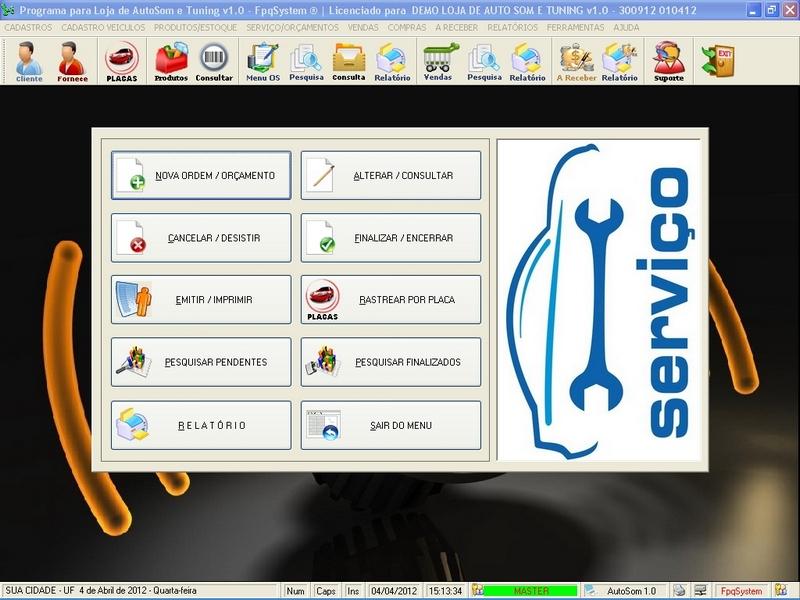Choose FINALIZAR / ENCERRAR button

click(391, 238)
